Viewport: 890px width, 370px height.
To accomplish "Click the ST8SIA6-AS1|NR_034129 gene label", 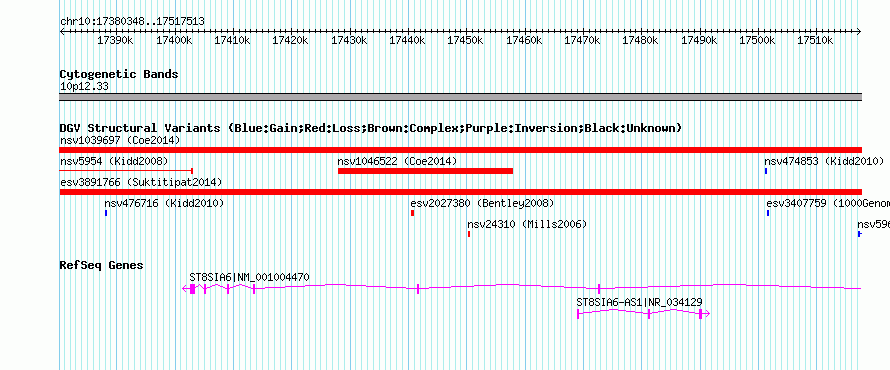I will click(639, 302).
